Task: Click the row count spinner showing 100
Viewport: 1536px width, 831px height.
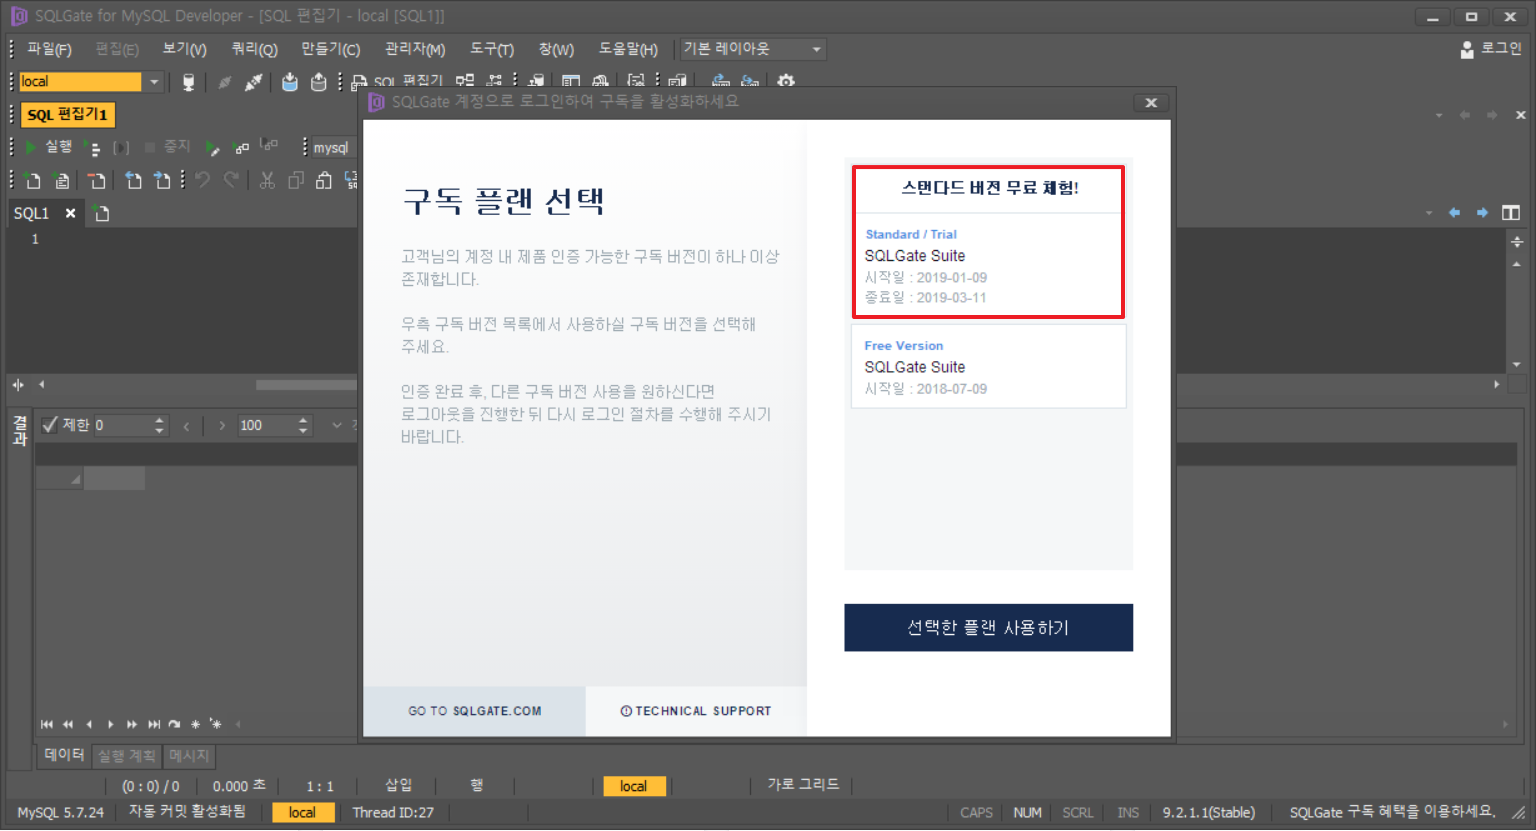Action: 275,425
